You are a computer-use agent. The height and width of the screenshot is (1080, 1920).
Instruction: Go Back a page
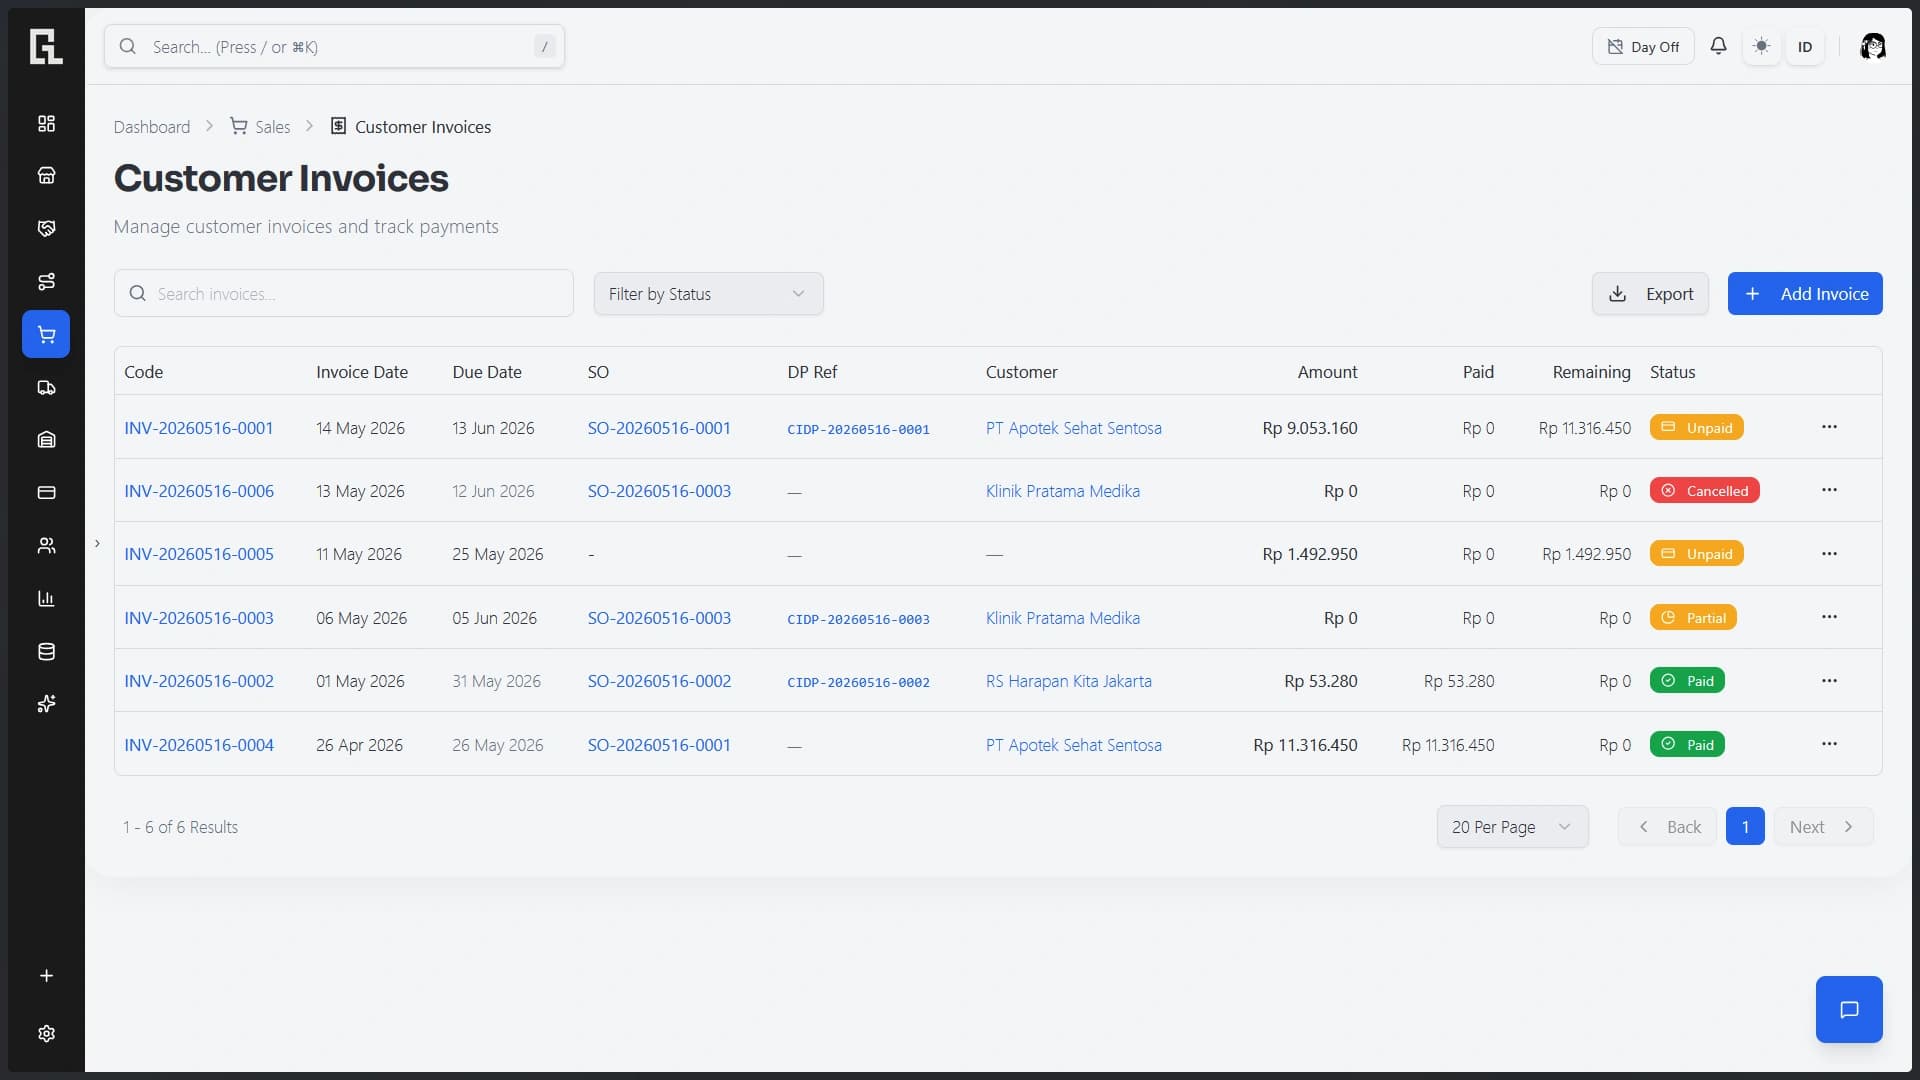pyautogui.click(x=1668, y=827)
